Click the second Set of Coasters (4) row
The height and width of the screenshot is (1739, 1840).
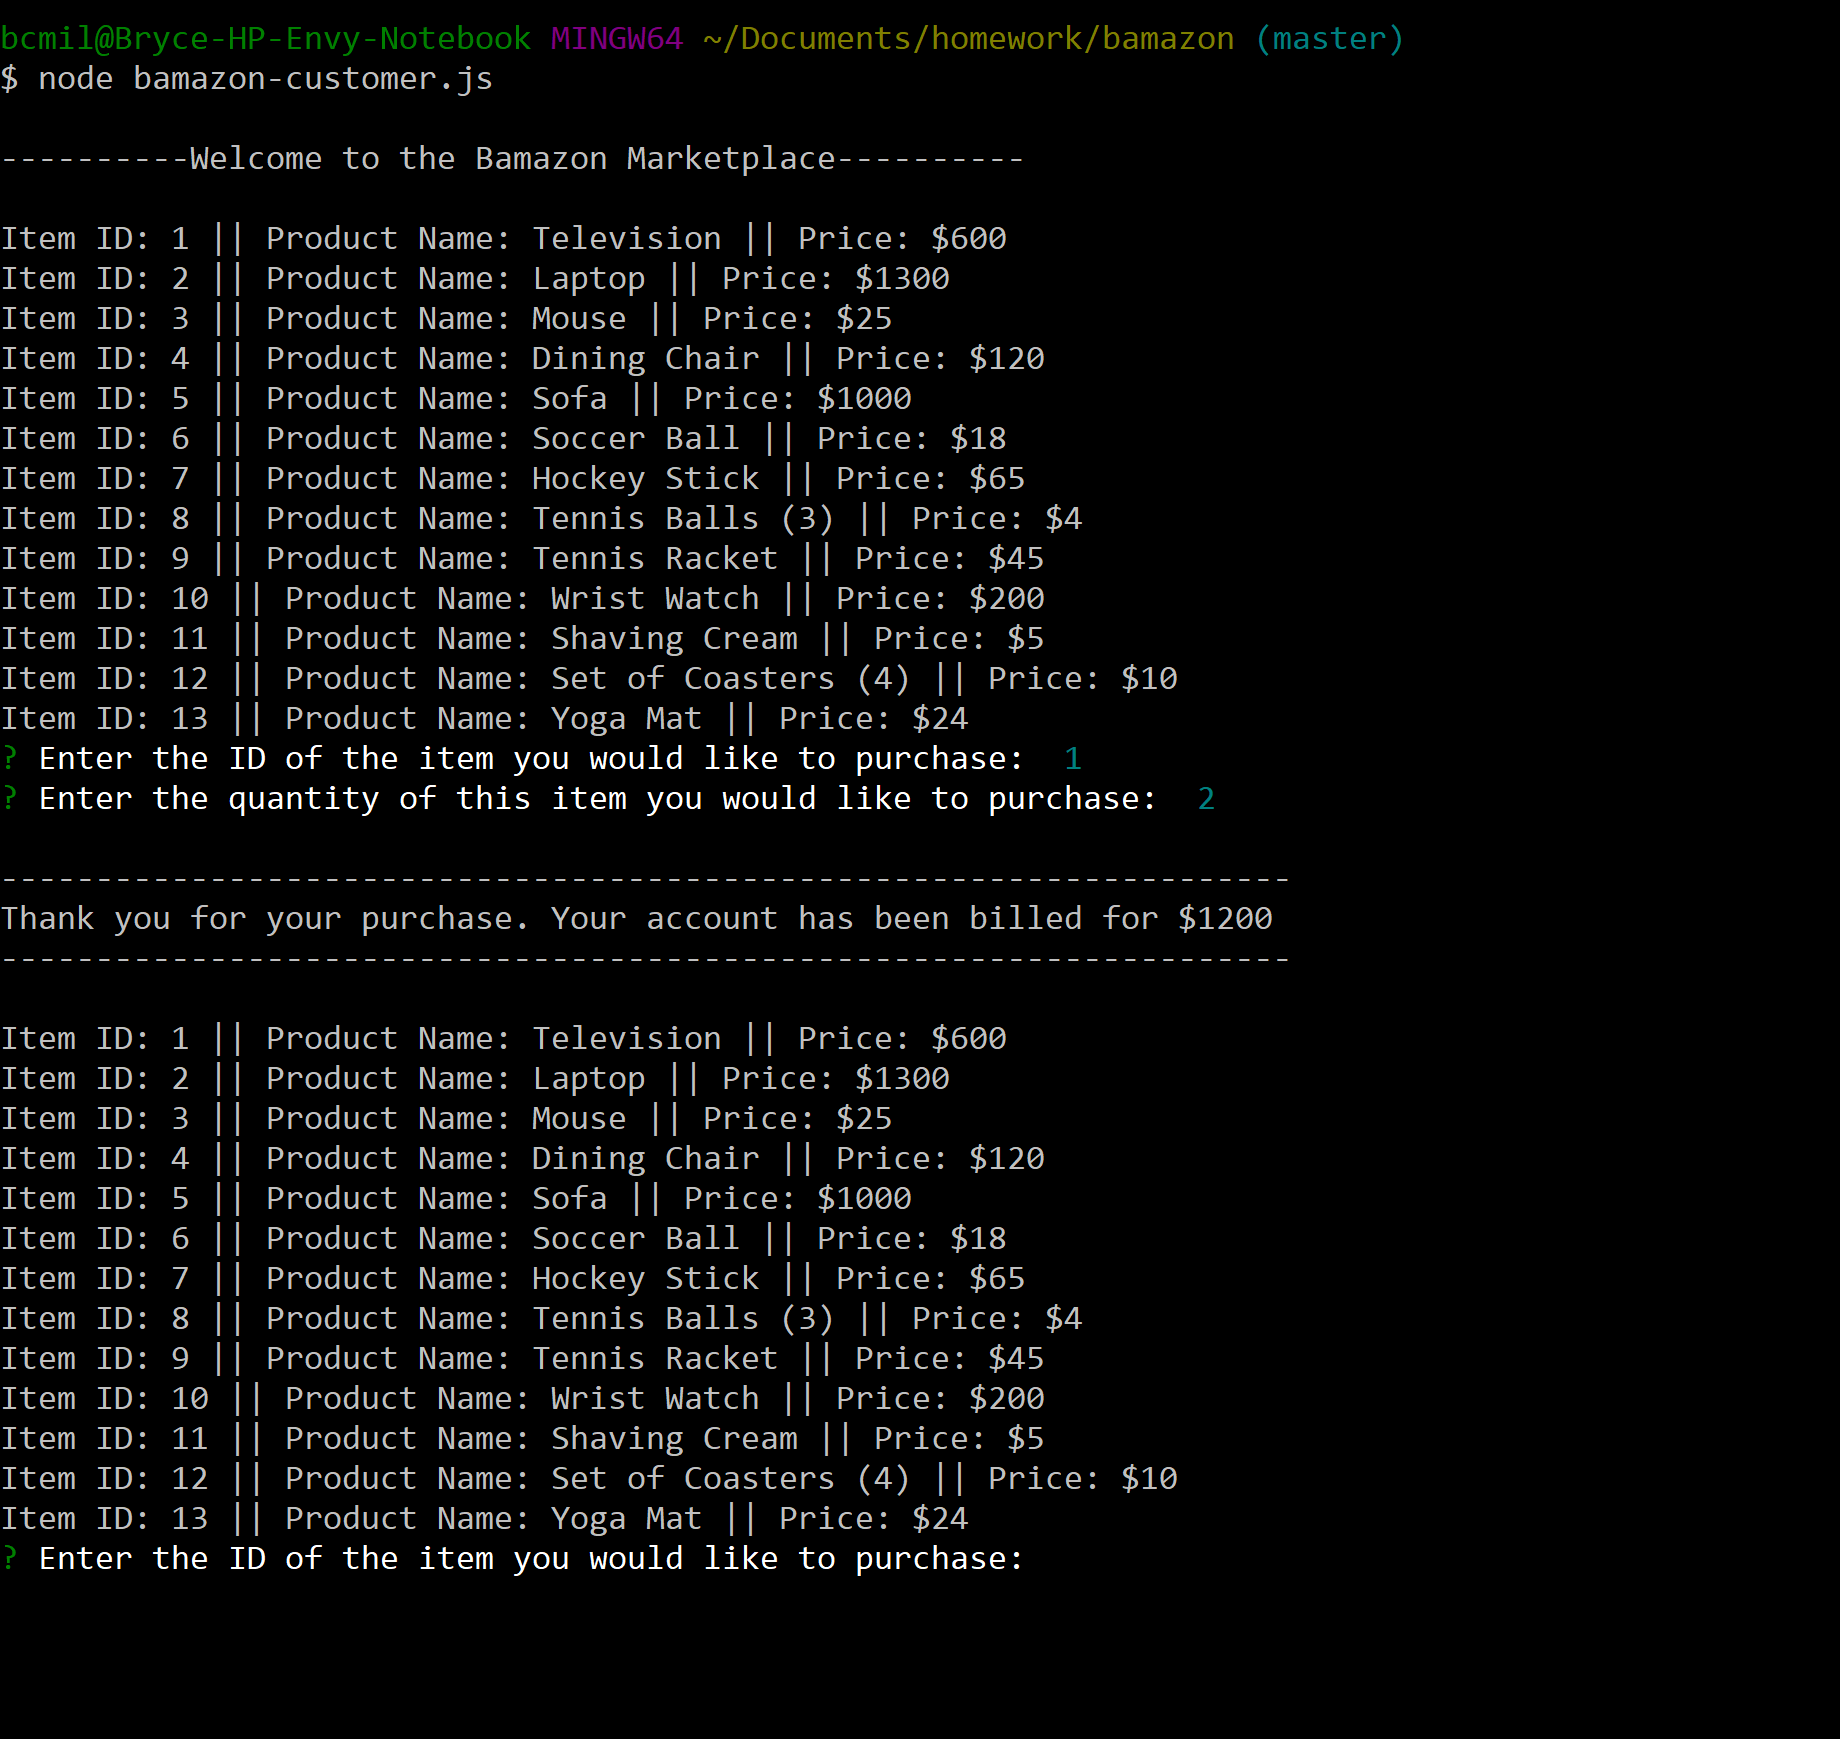coord(589,1479)
